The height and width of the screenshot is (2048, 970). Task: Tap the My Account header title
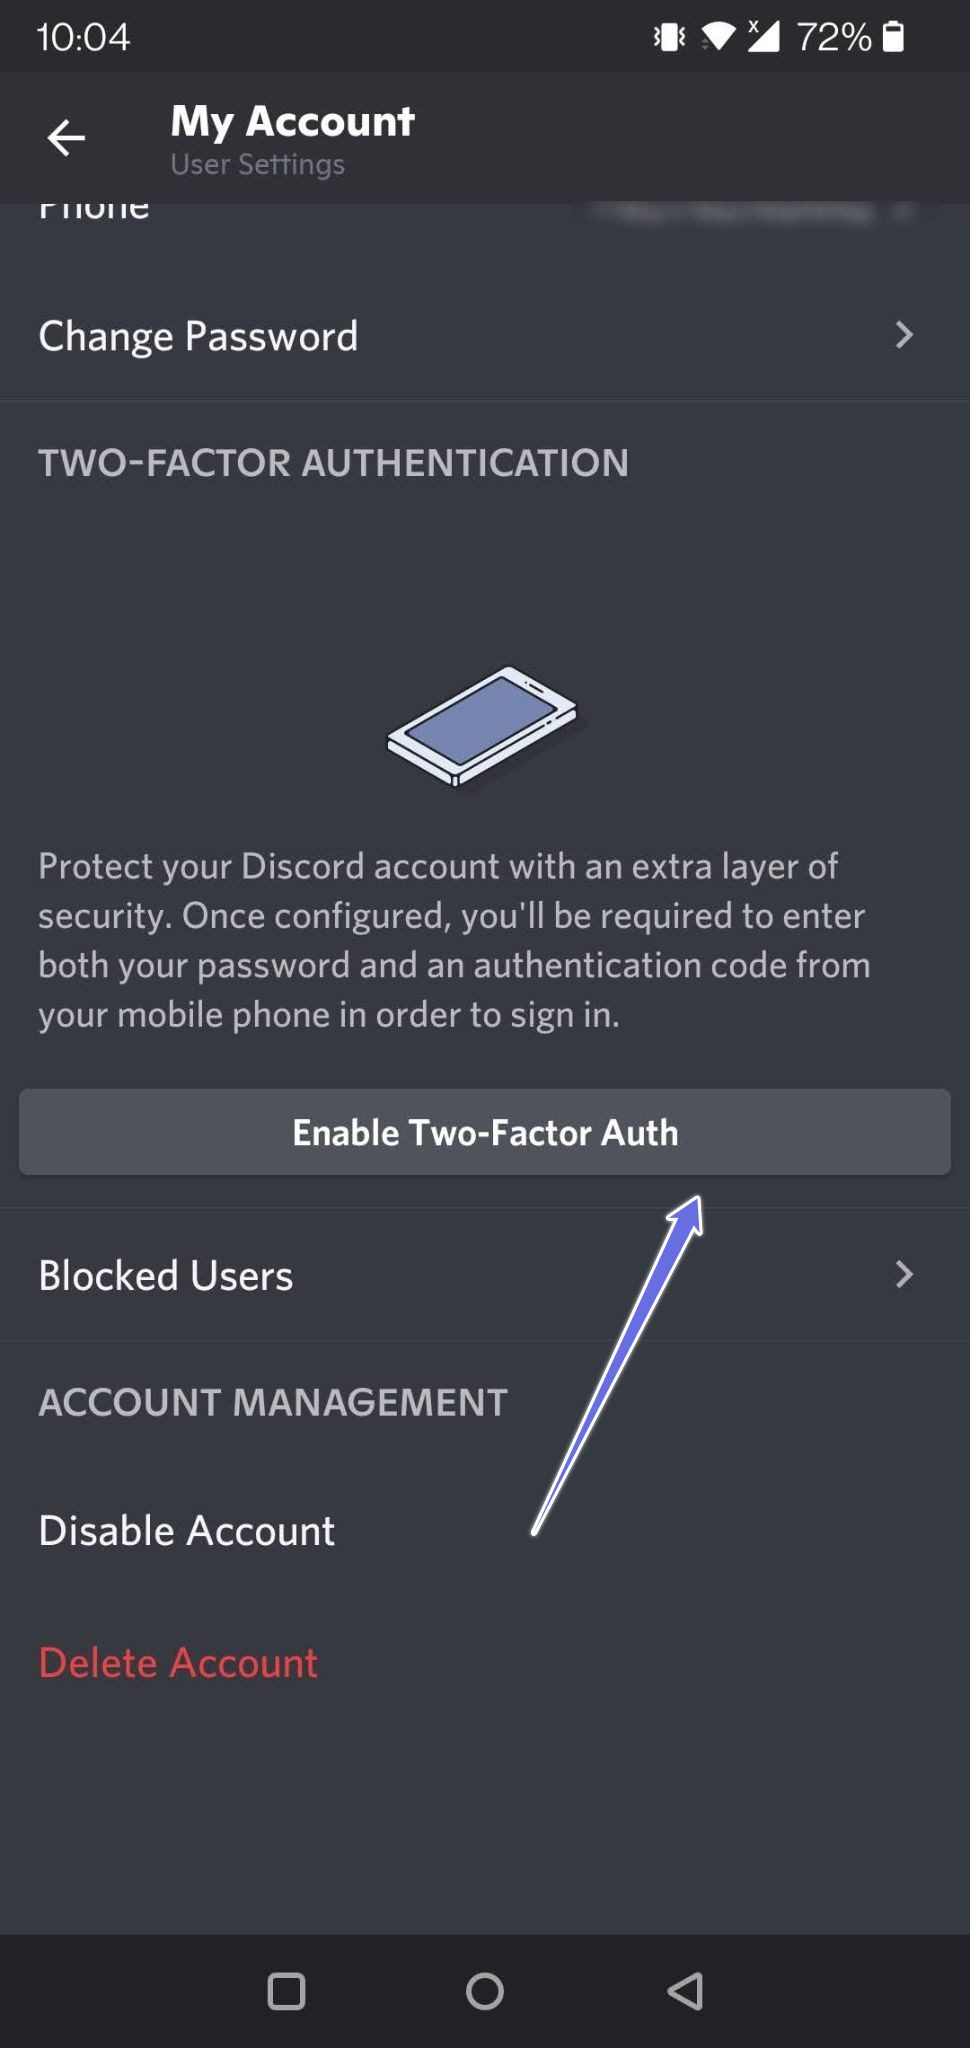tap(292, 121)
